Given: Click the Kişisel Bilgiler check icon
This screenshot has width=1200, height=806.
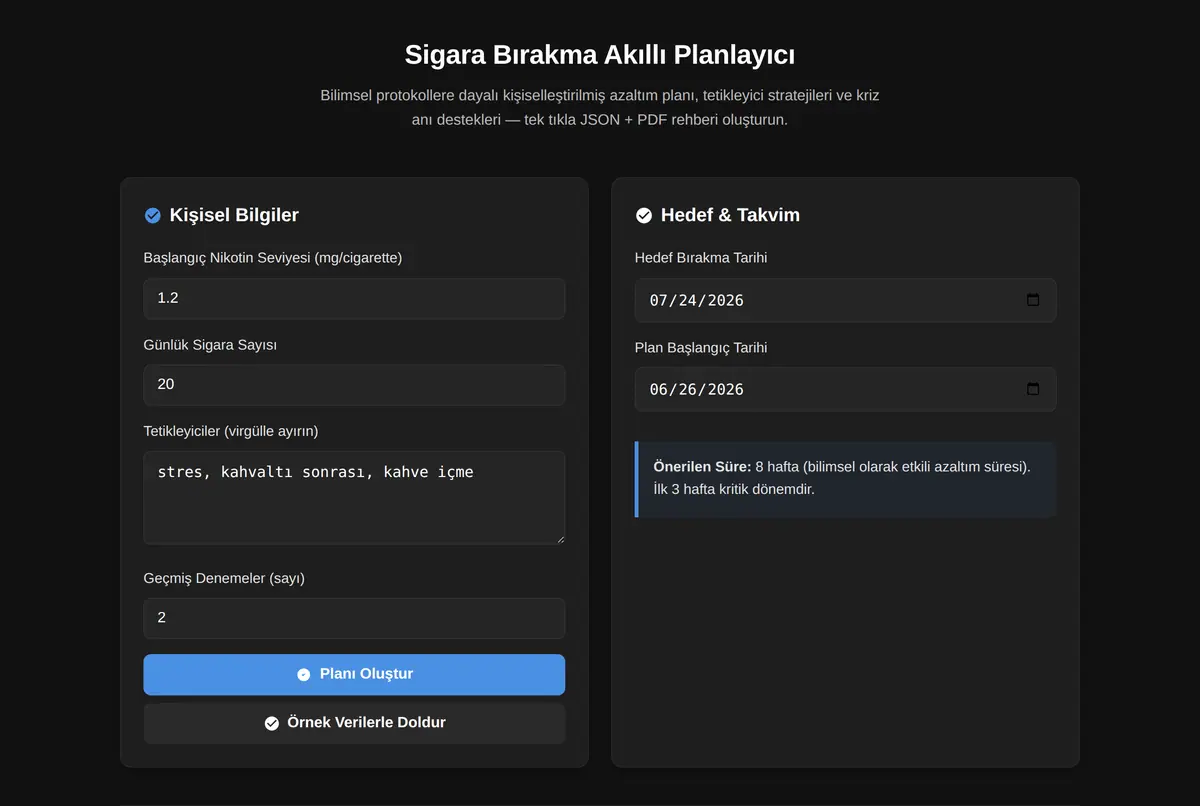Looking at the screenshot, I should pyautogui.click(x=153, y=215).
